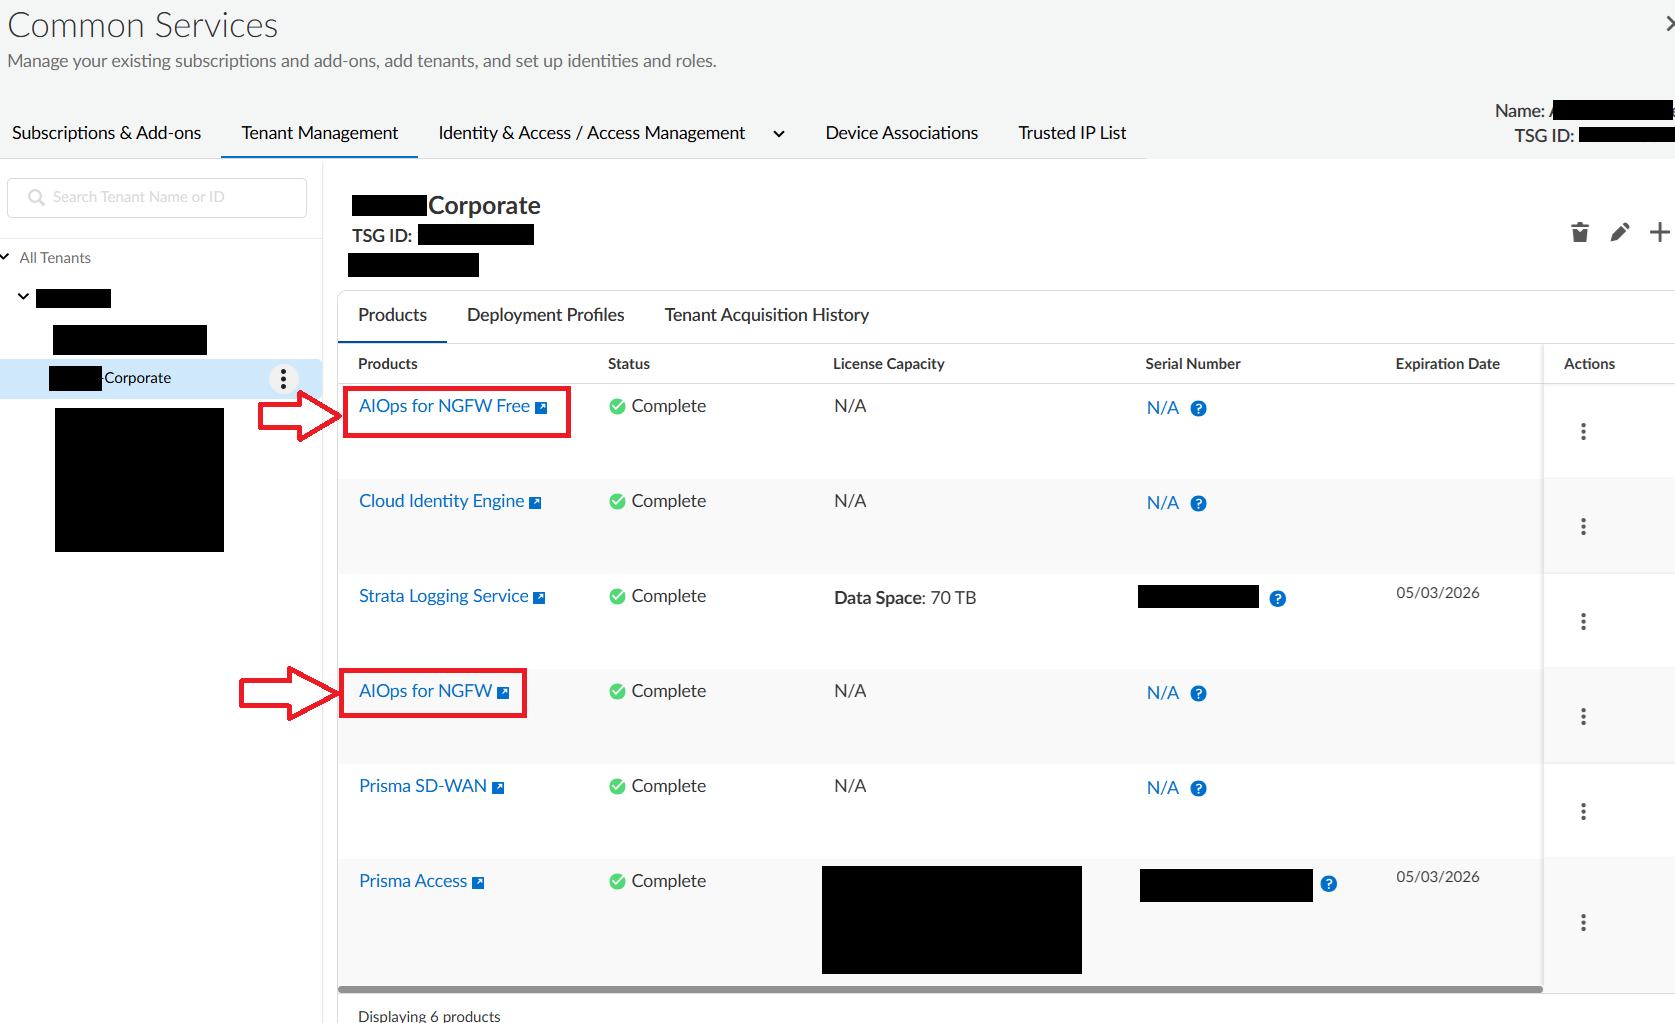Switch to the Deployment Profiles tab

545,315
